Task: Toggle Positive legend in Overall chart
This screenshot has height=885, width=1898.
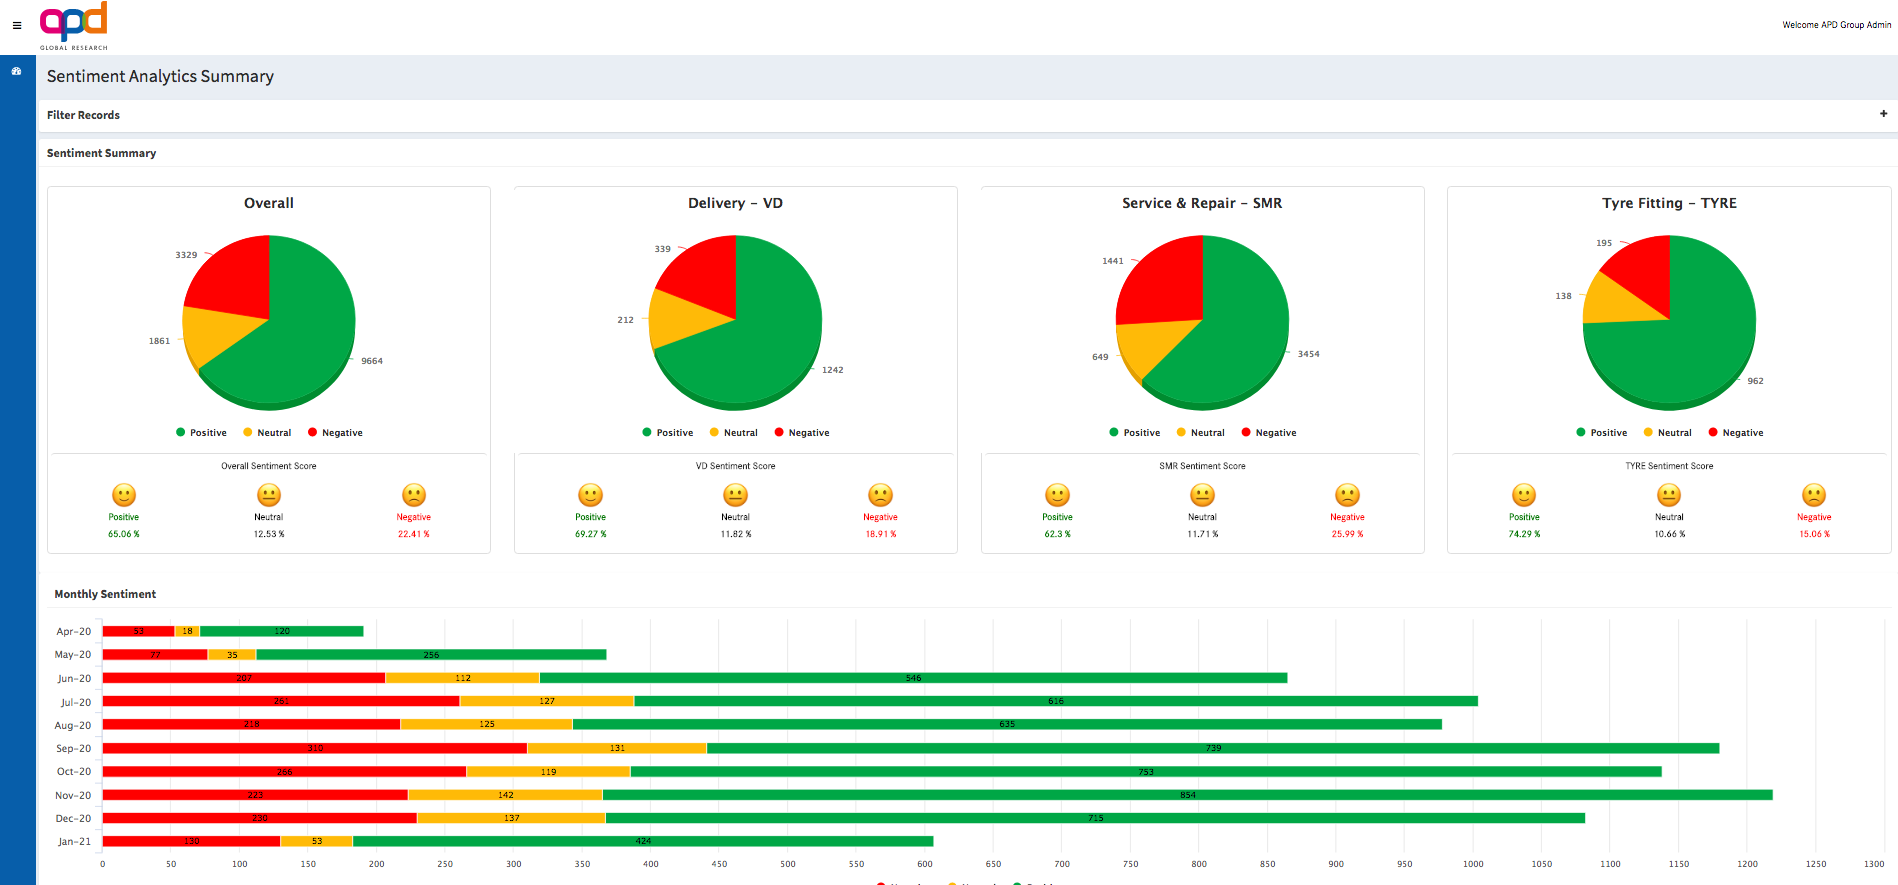Action: [x=201, y=433]
